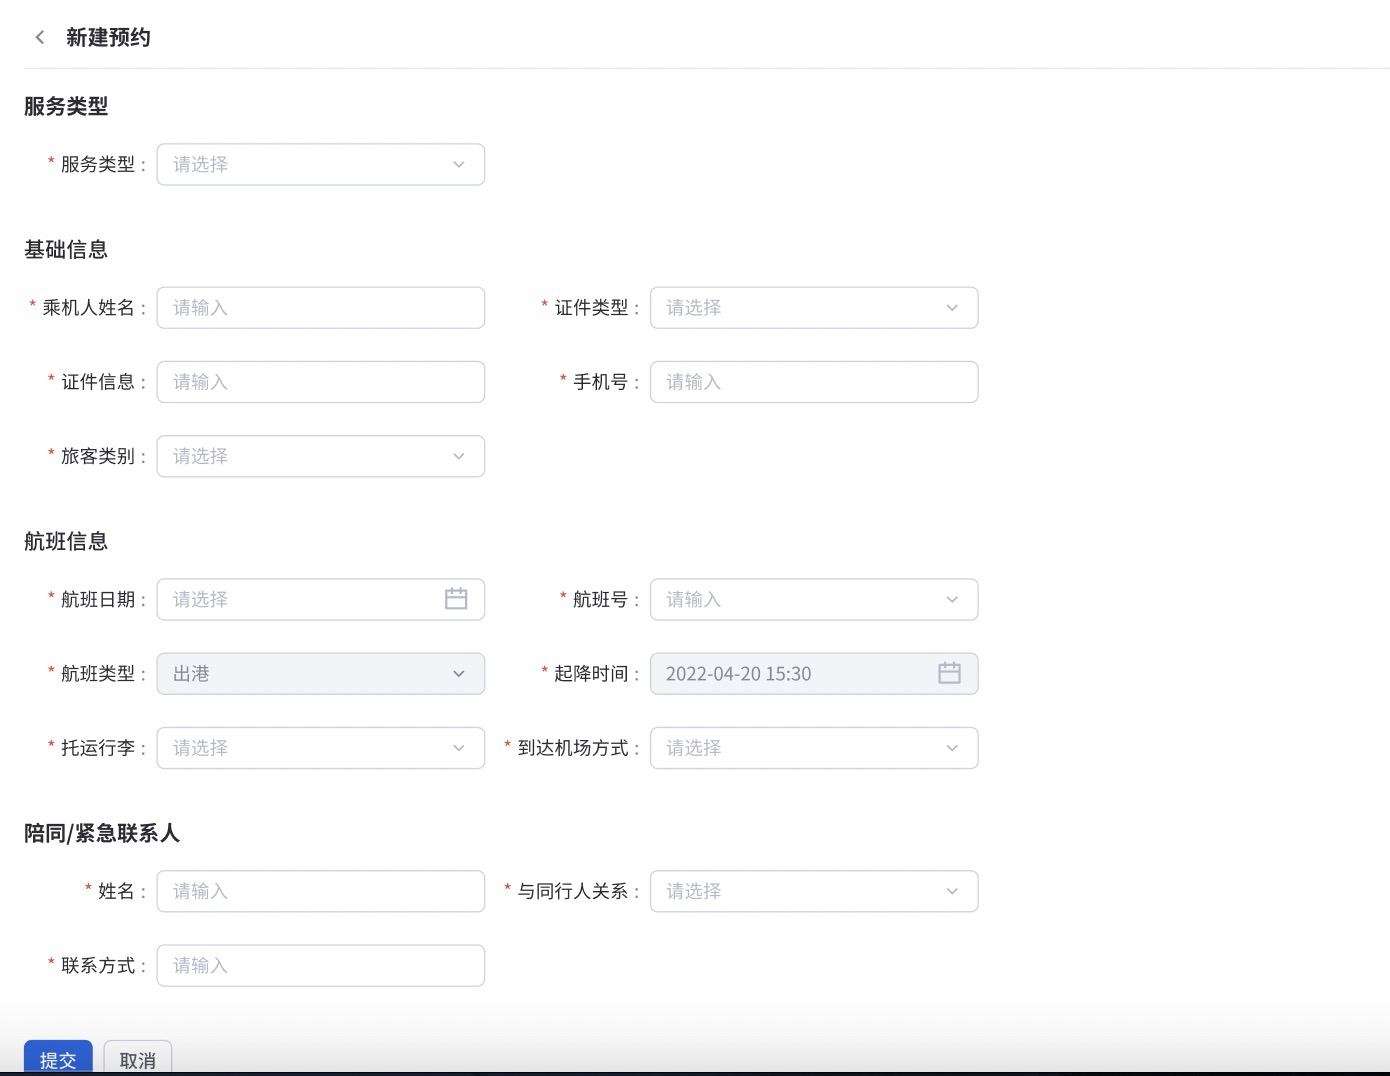1390x1076 pixels.
Task: Open the 航班类型 dropdown showing 出港
Action: tap(321, 674)
